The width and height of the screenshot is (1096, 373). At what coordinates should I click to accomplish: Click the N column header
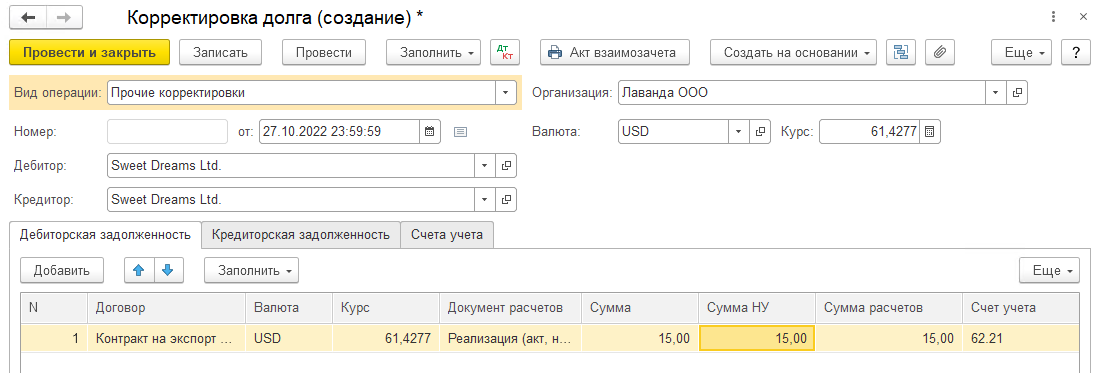(55, 308)
